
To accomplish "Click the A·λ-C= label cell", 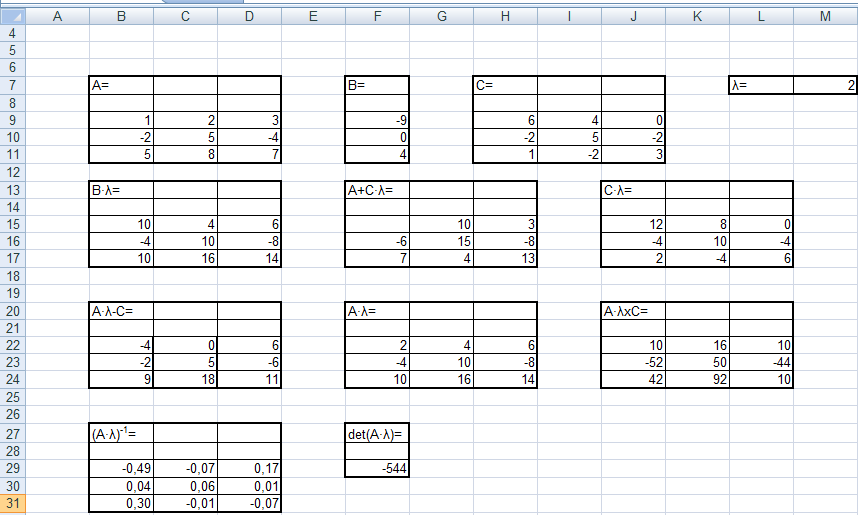I will (x=121, y=311).
